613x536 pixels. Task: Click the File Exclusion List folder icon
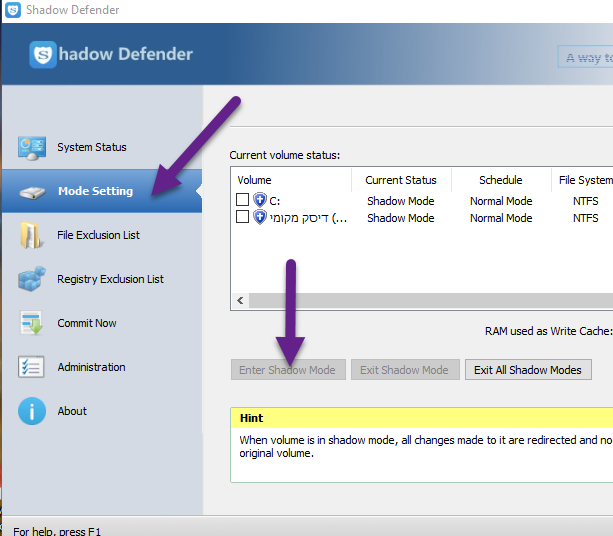(31, 235)
